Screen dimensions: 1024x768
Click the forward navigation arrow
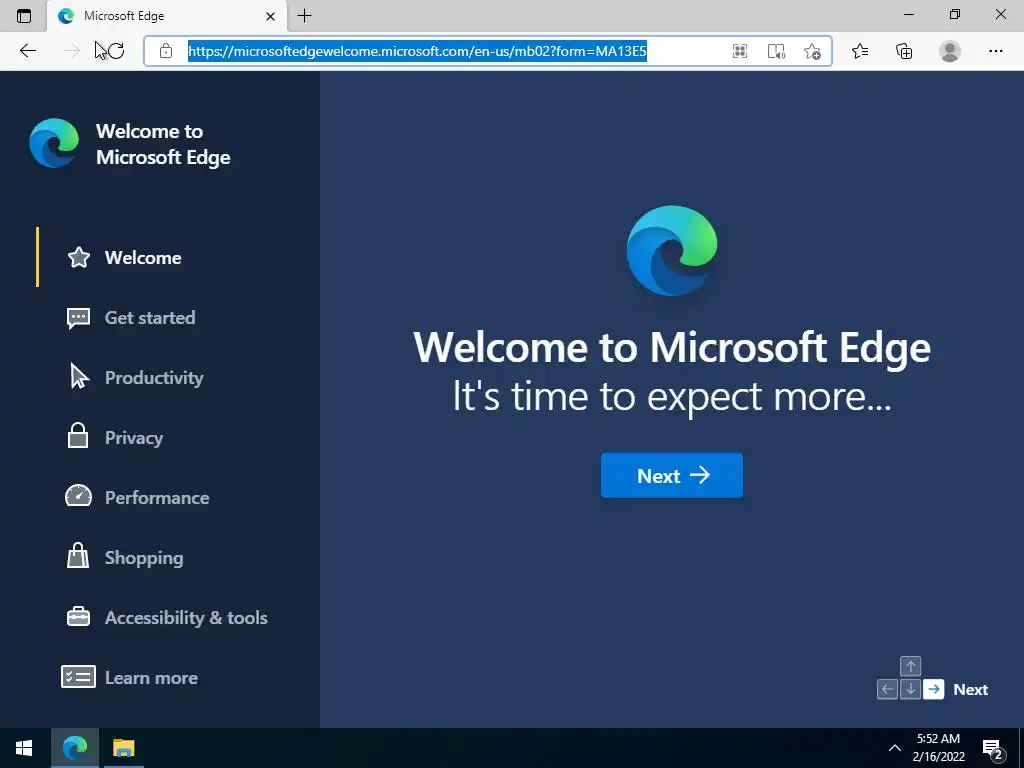pos(72,51)
